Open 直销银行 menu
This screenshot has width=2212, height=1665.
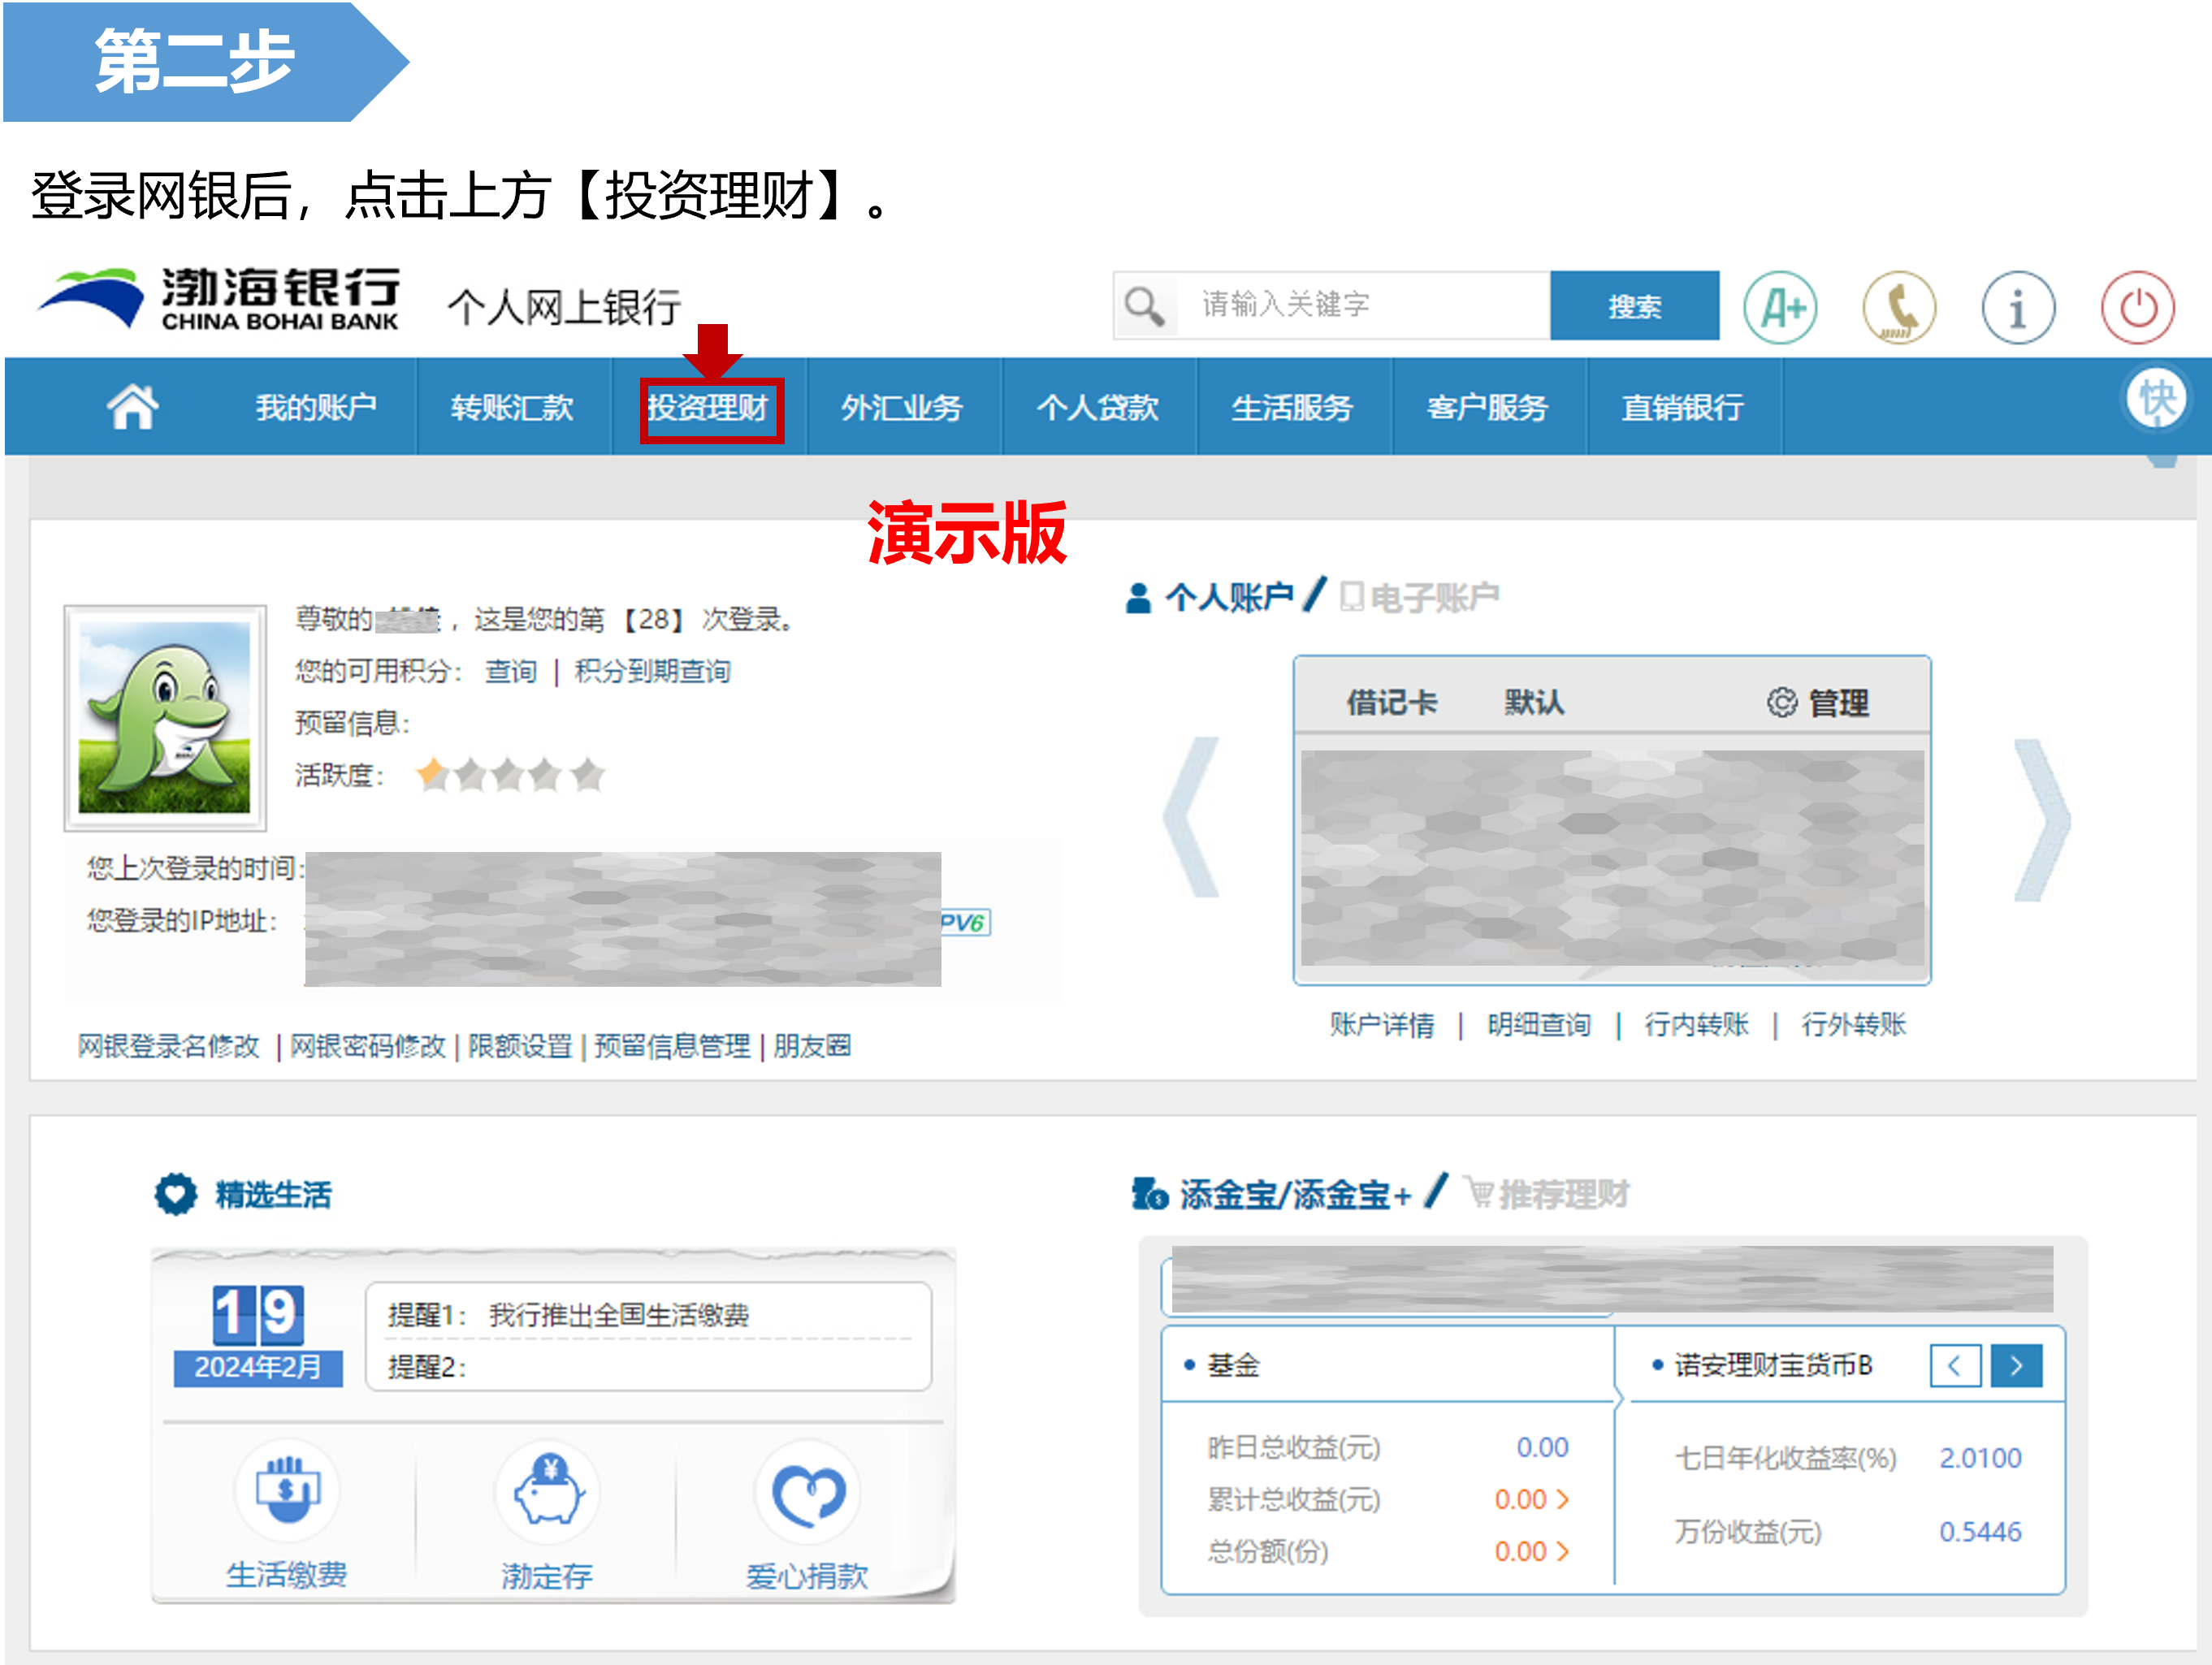click(1683, 407)
